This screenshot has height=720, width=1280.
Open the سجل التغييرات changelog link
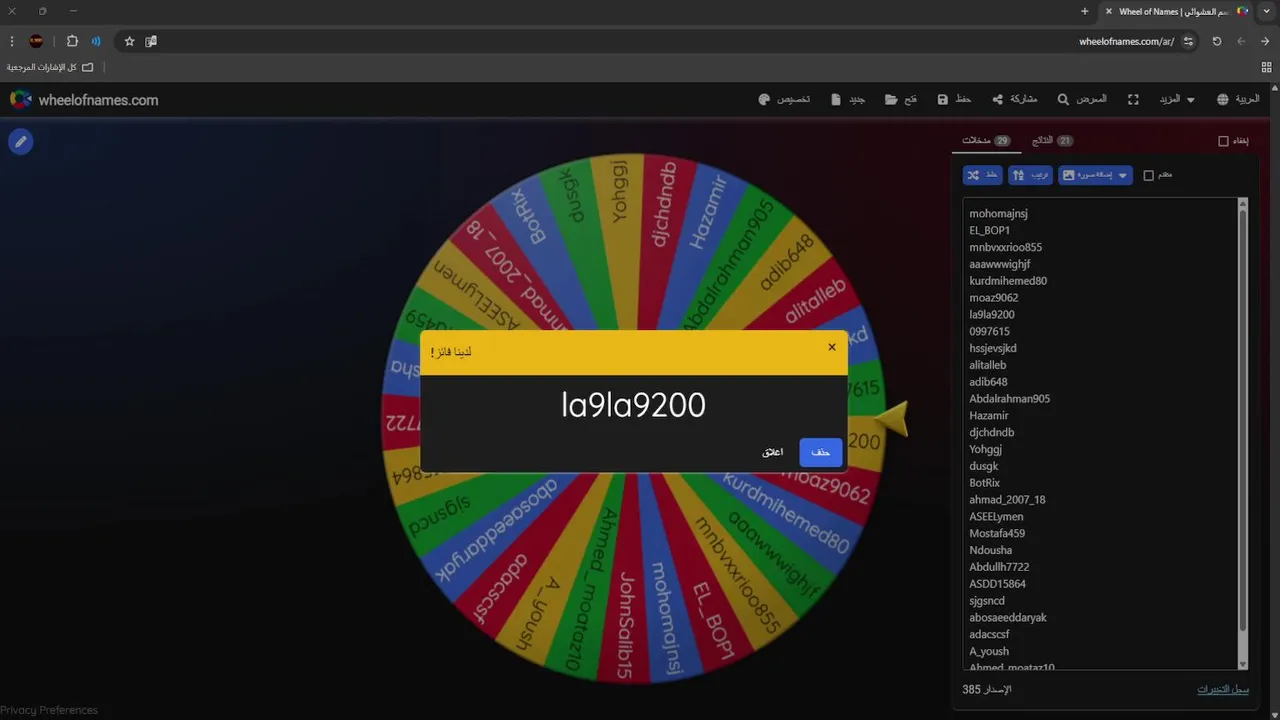1223,689
